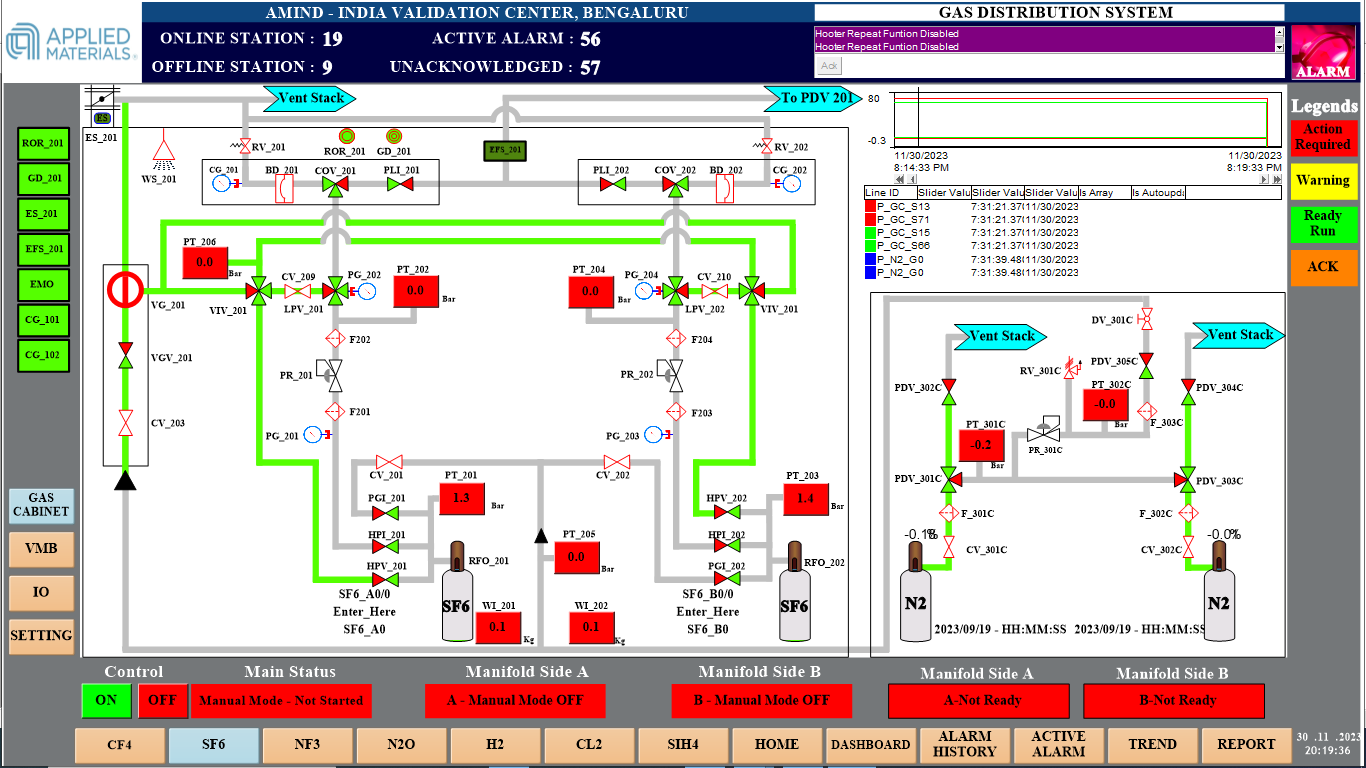Screen dimensions: 1366x768
Task: Select the P_GC_S13 trend line row
Action: click(972, 206)
